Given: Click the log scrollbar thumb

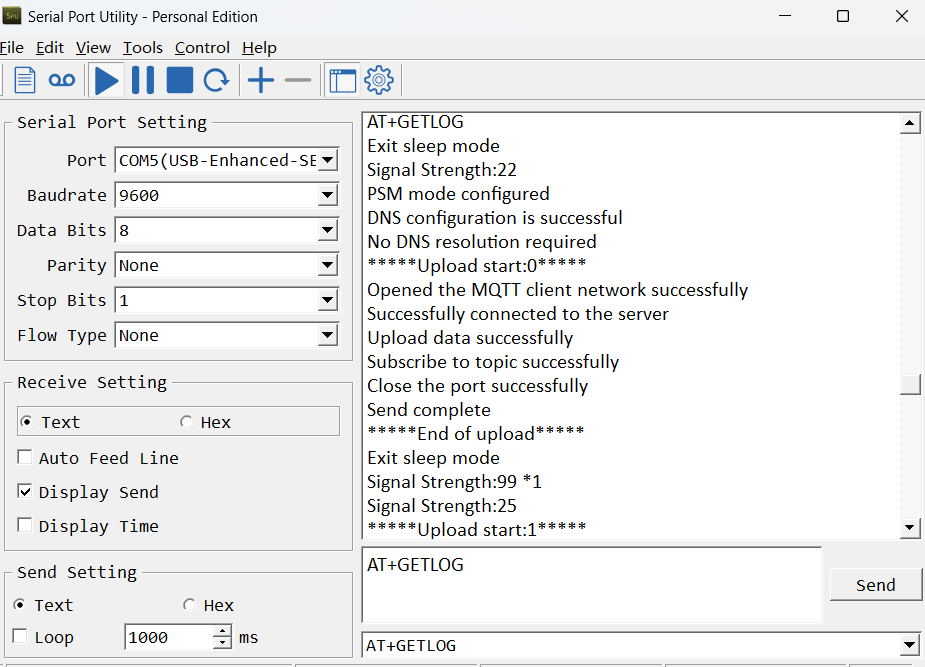Looking at the screenshot, I should point(910,385).
